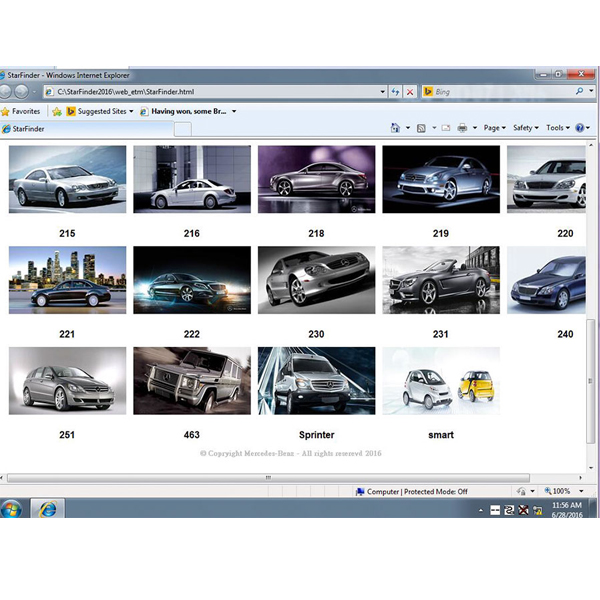
Task: Click the browser Forward arrow button
Action: tap(21, 92)
